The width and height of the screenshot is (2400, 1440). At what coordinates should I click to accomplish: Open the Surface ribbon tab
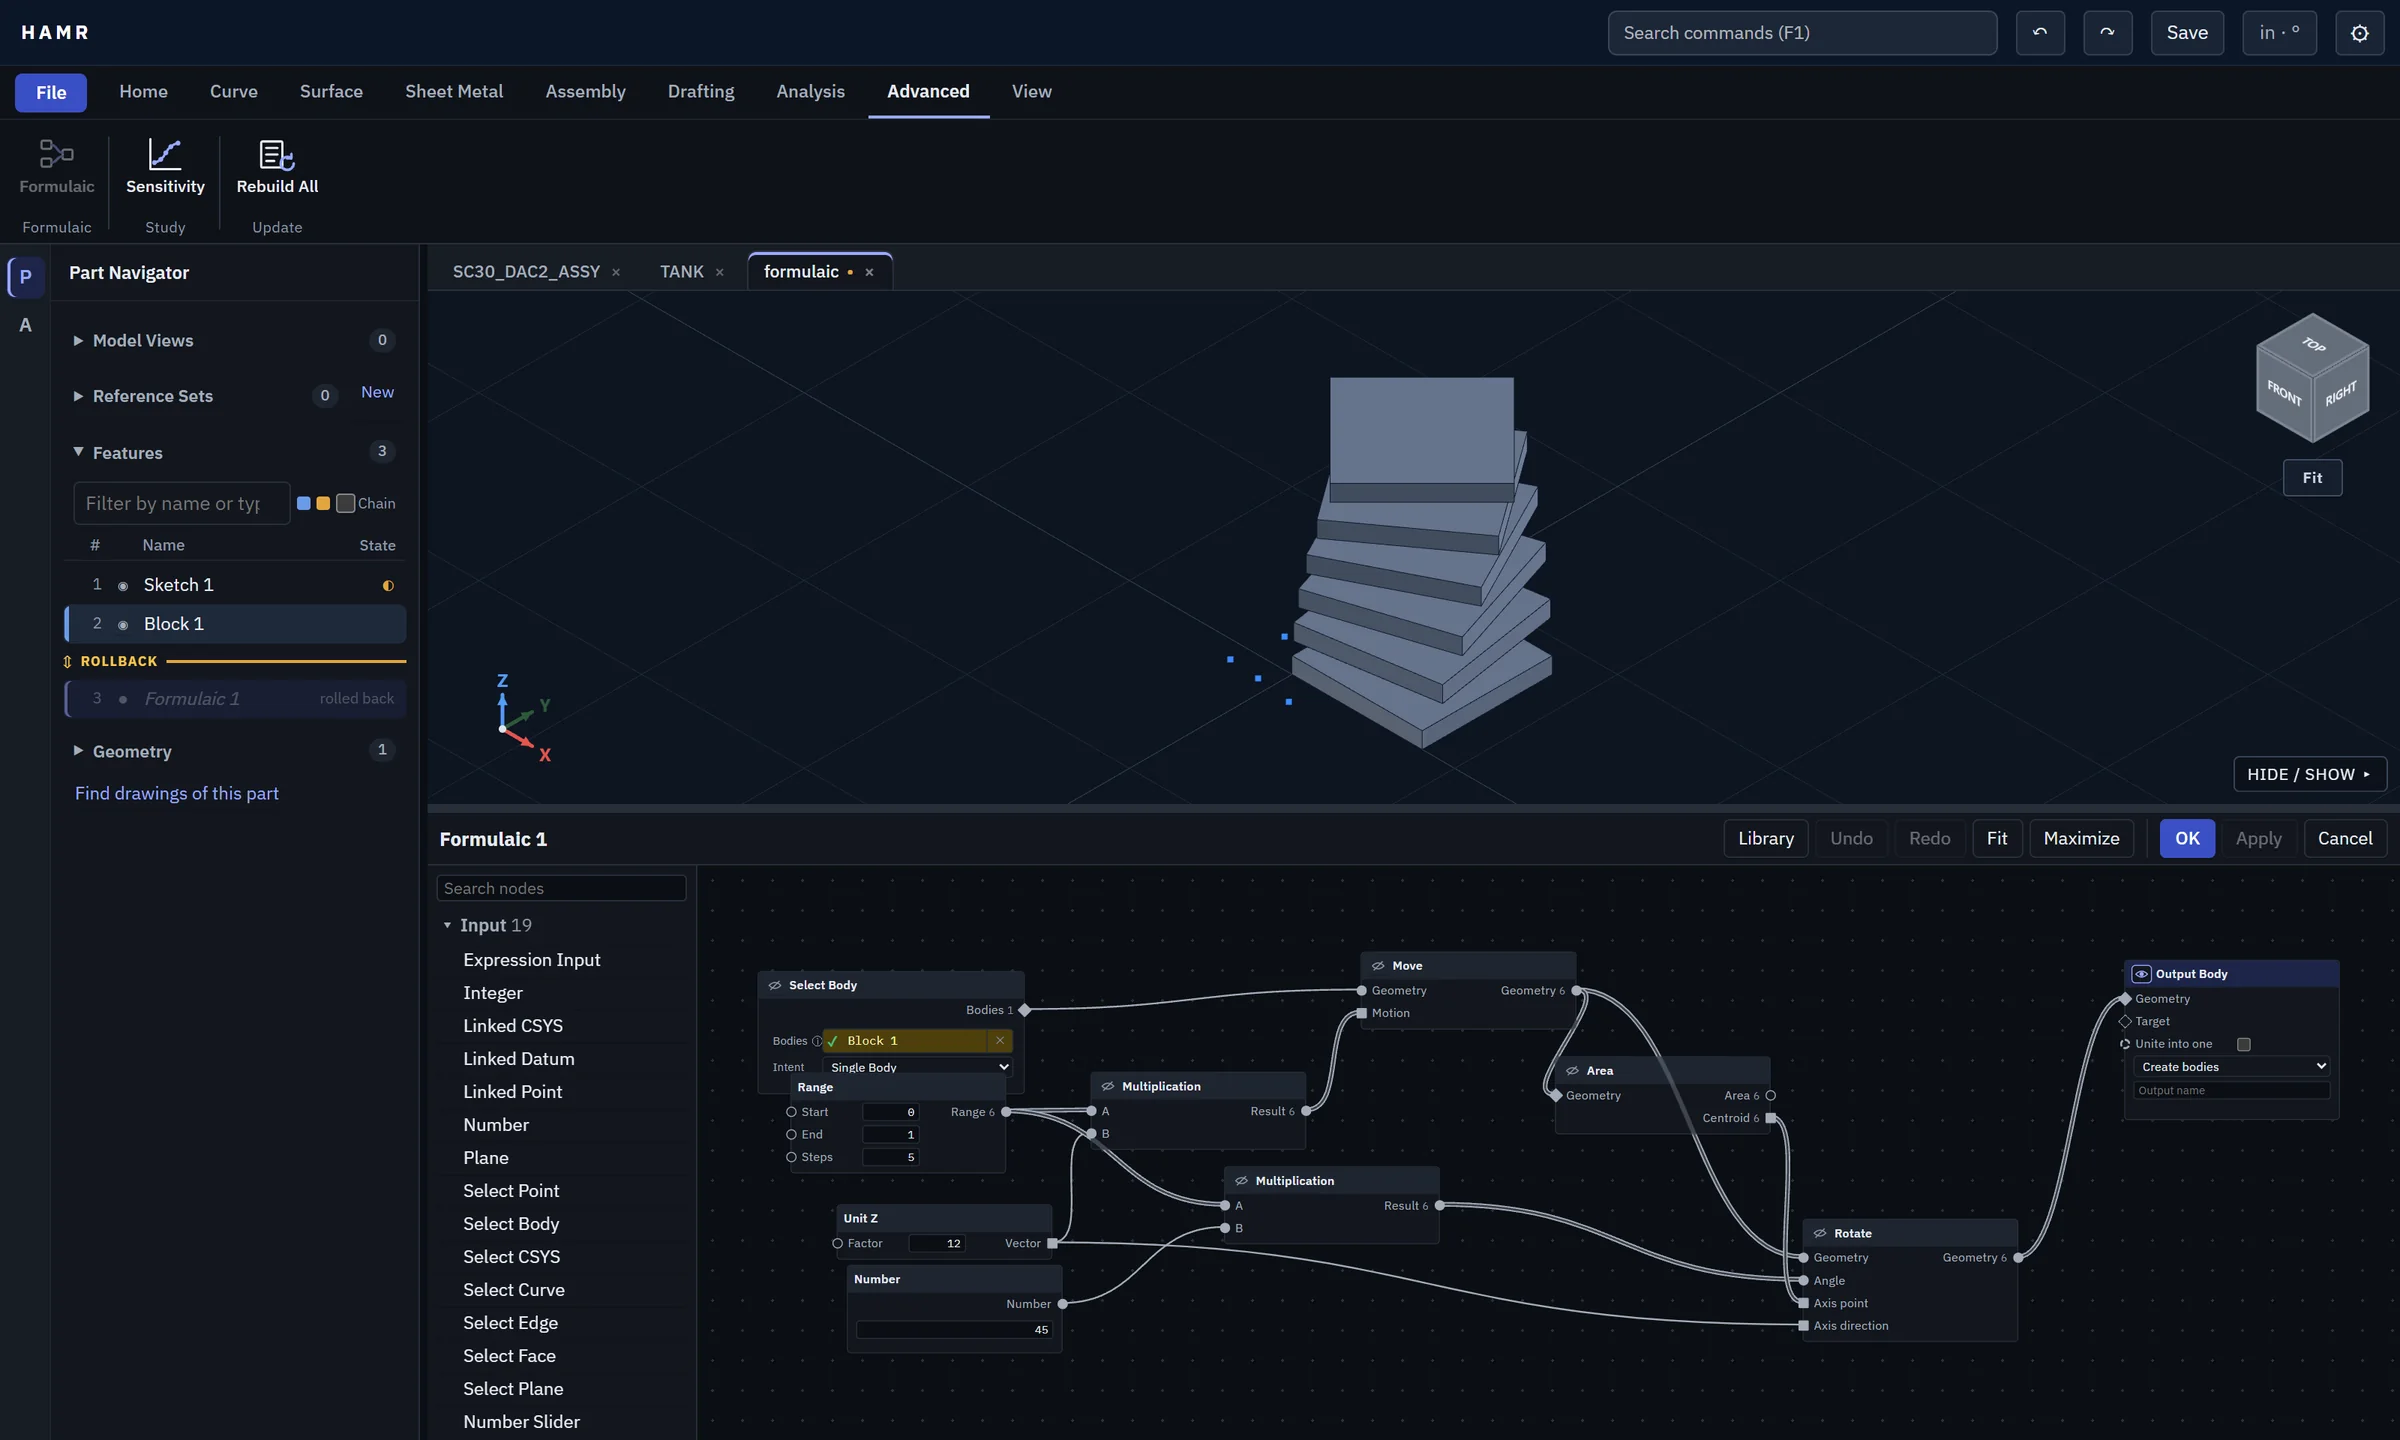coord(331,92)
